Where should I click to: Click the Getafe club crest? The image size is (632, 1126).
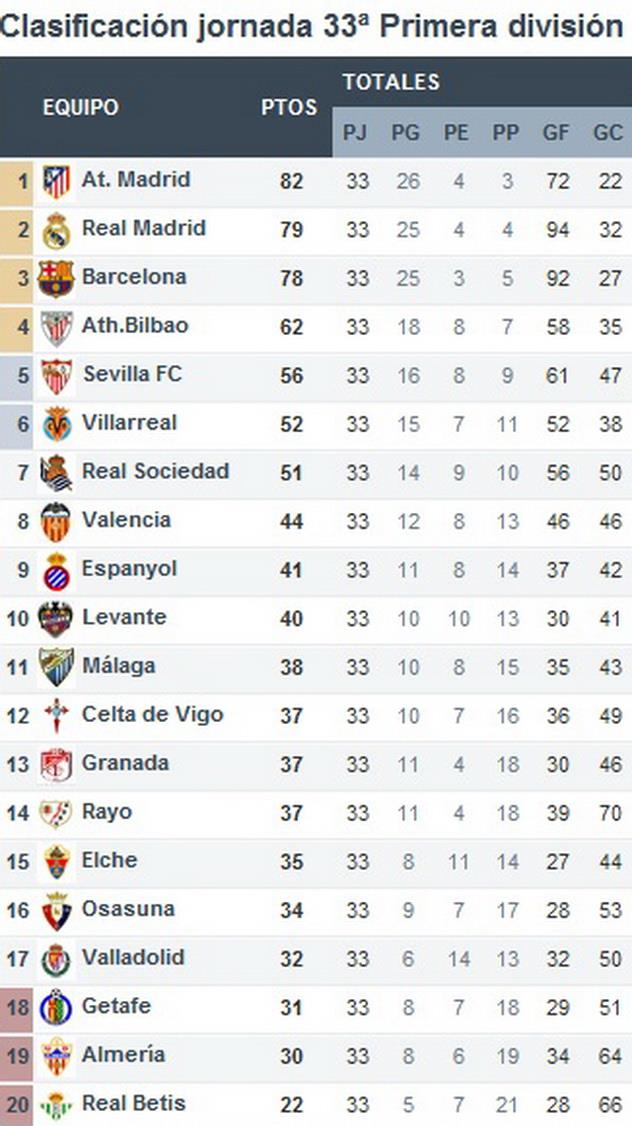pyautogui.click(x=56, y=1007)
